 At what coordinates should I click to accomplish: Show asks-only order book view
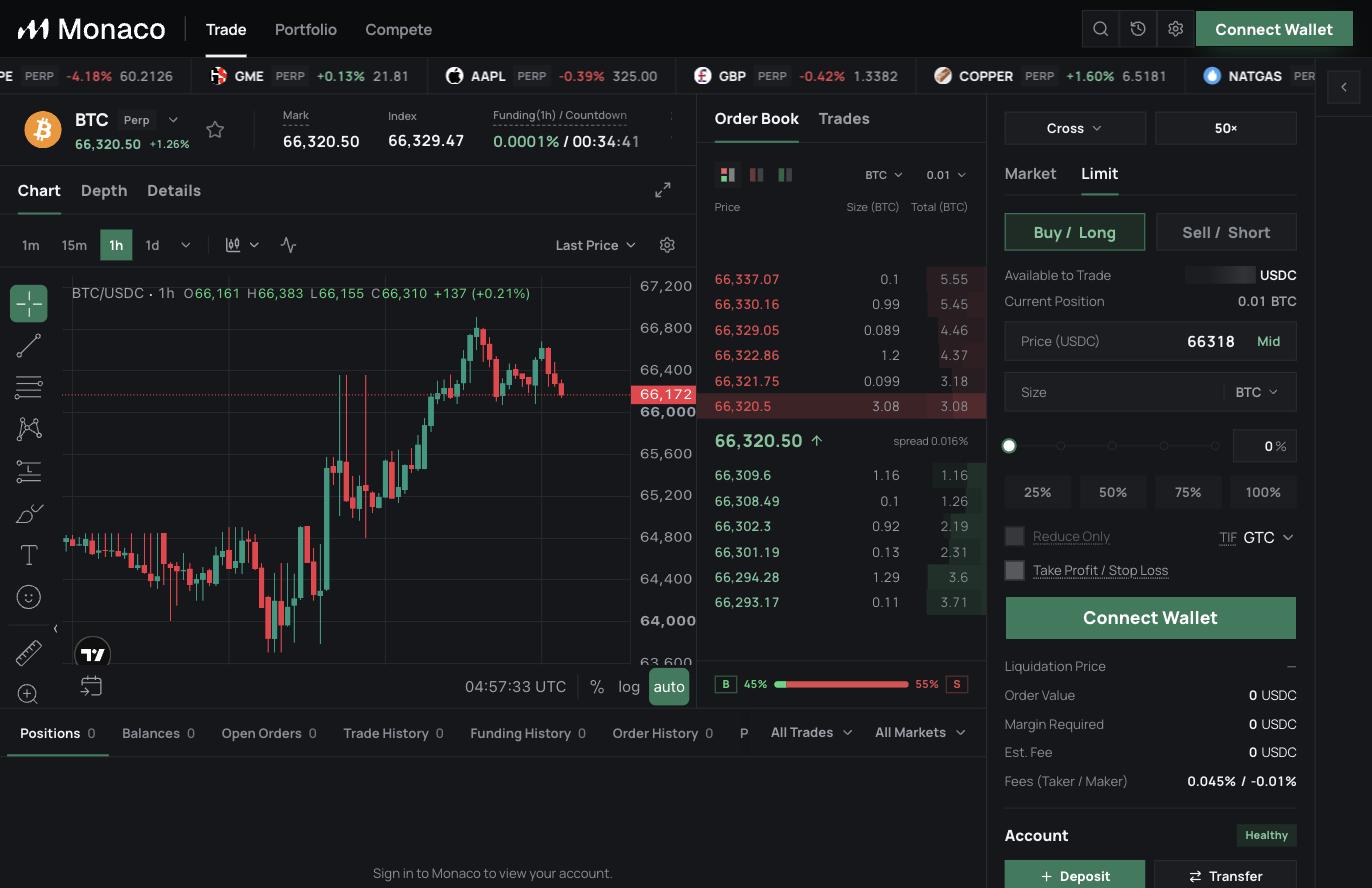(756, 175)
